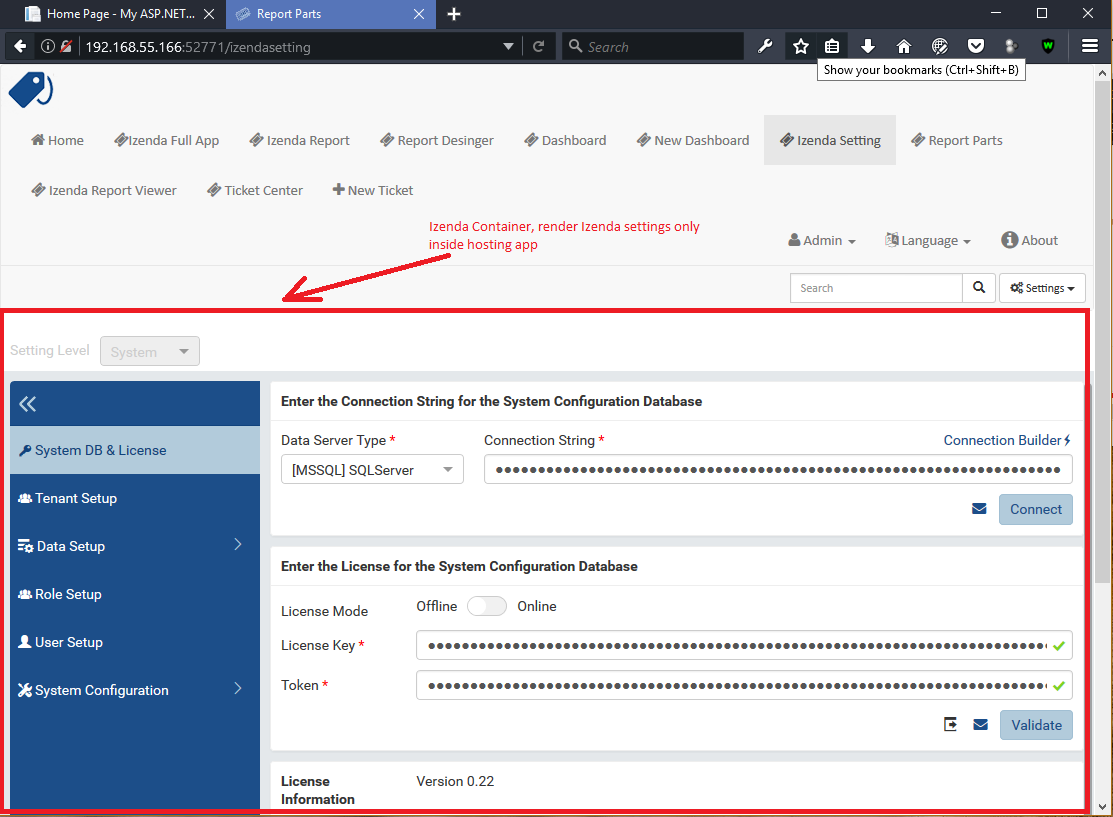Click the site information icon in address bar

tap(48, 47)
